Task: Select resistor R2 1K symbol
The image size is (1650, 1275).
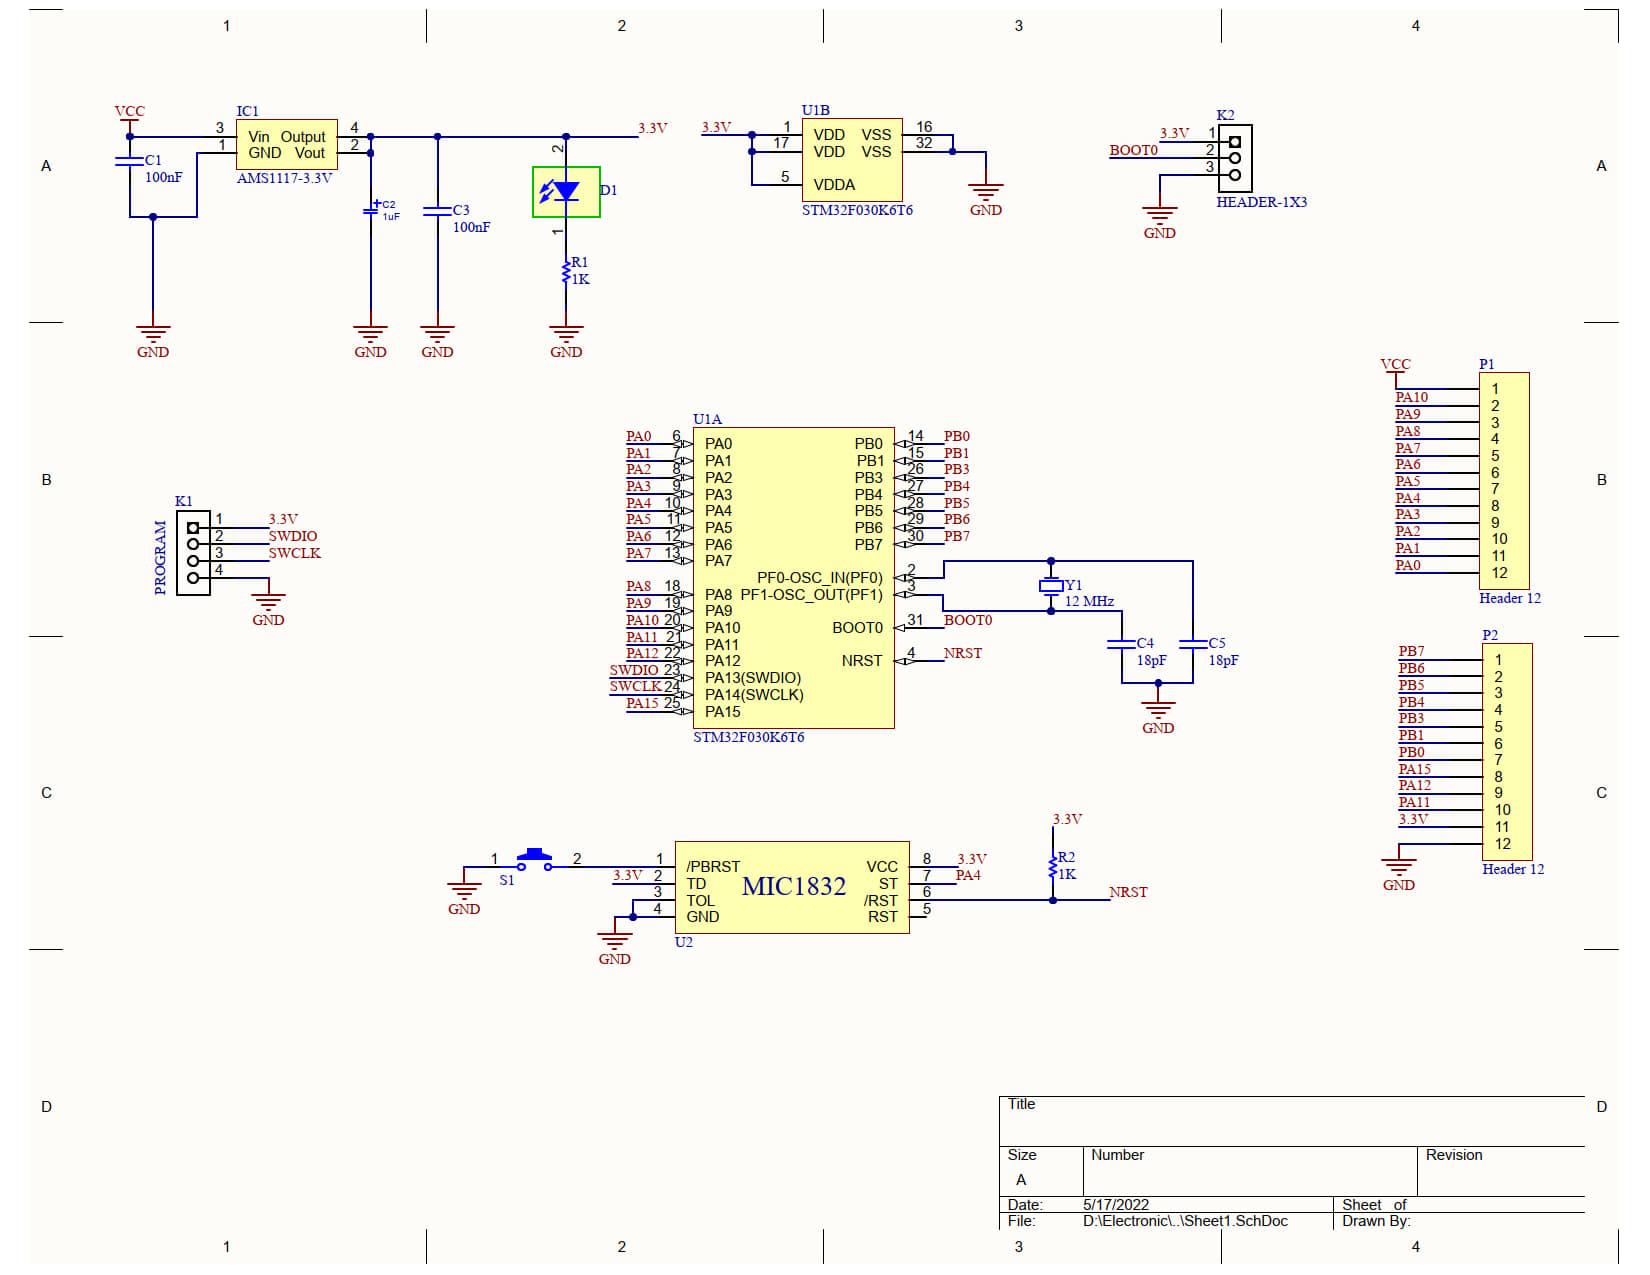Action: click(x=1053, y=866)
